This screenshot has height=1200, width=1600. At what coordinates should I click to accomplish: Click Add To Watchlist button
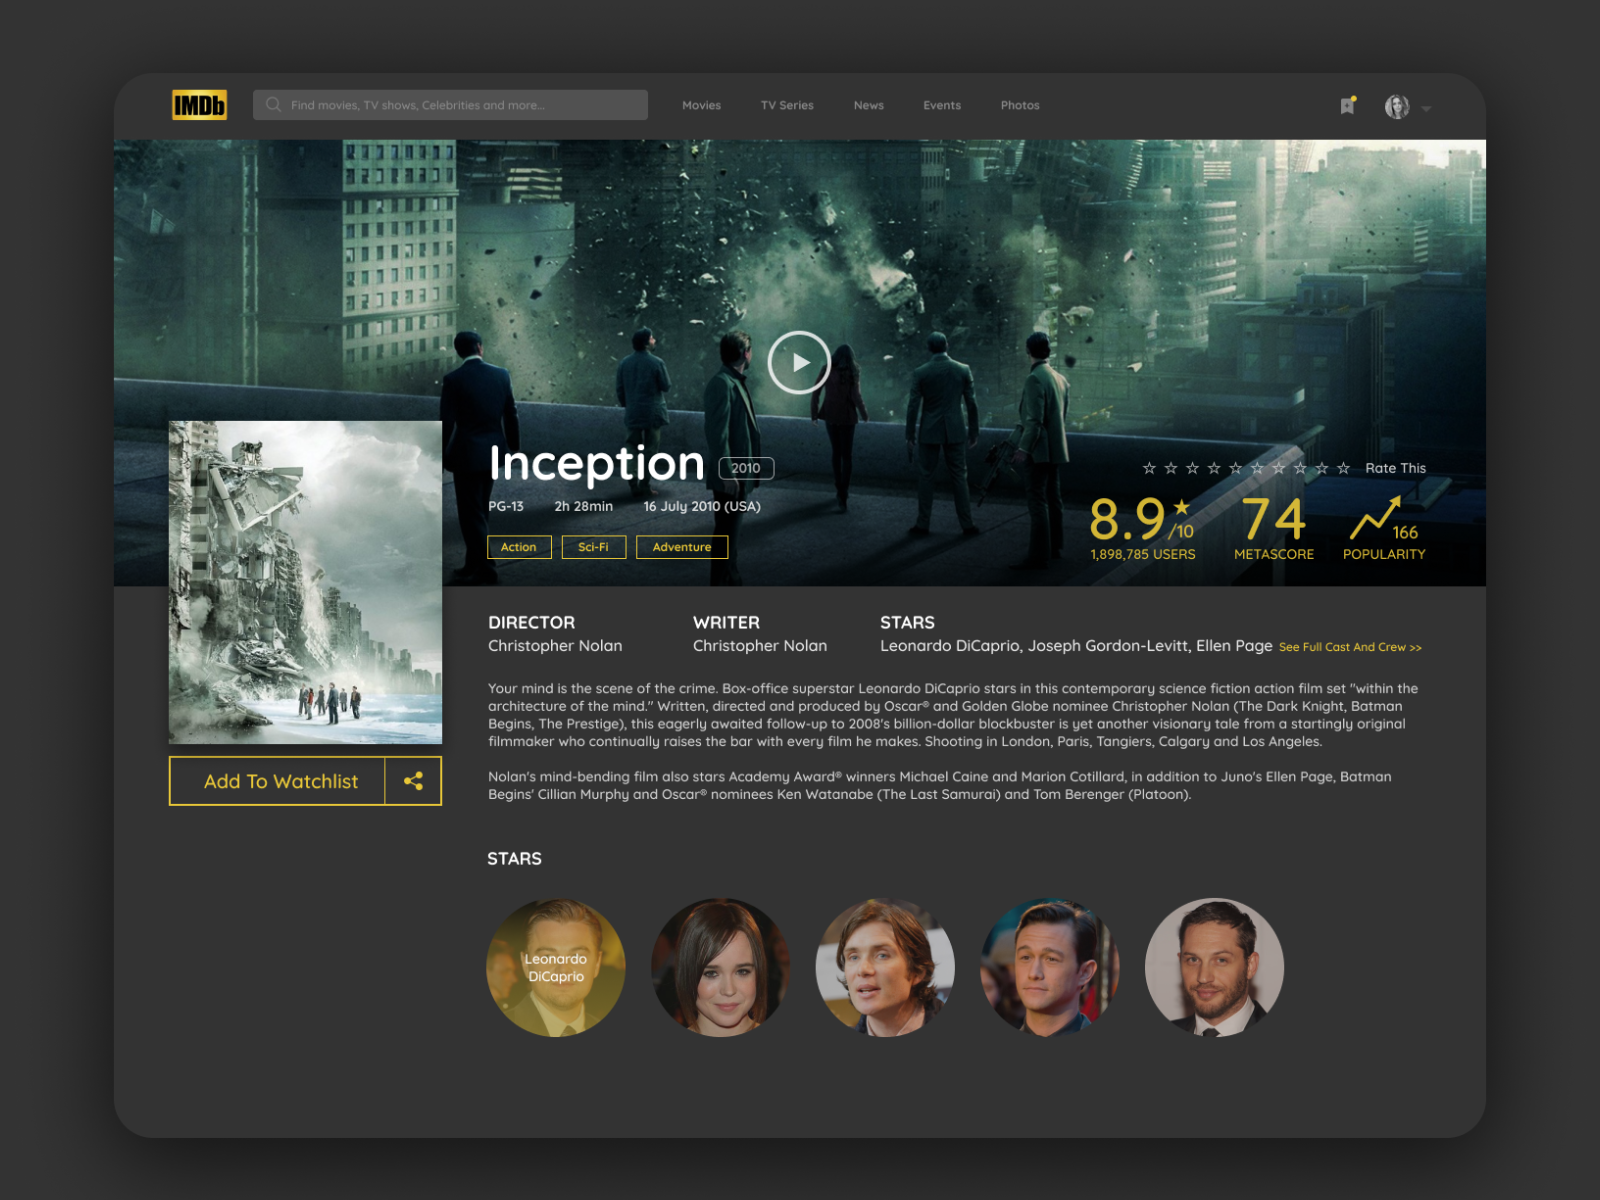click(278, 781)
